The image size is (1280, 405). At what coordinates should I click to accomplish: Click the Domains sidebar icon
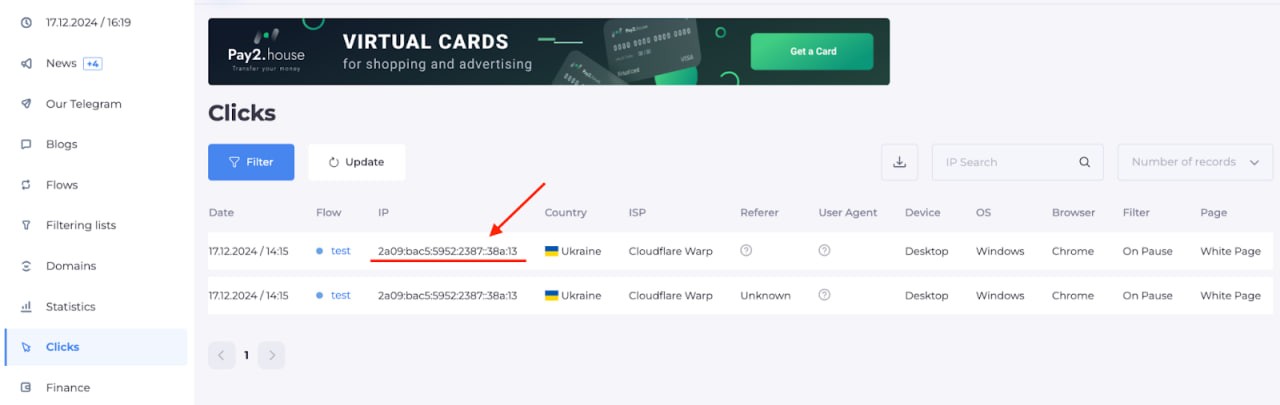[26, 266]
